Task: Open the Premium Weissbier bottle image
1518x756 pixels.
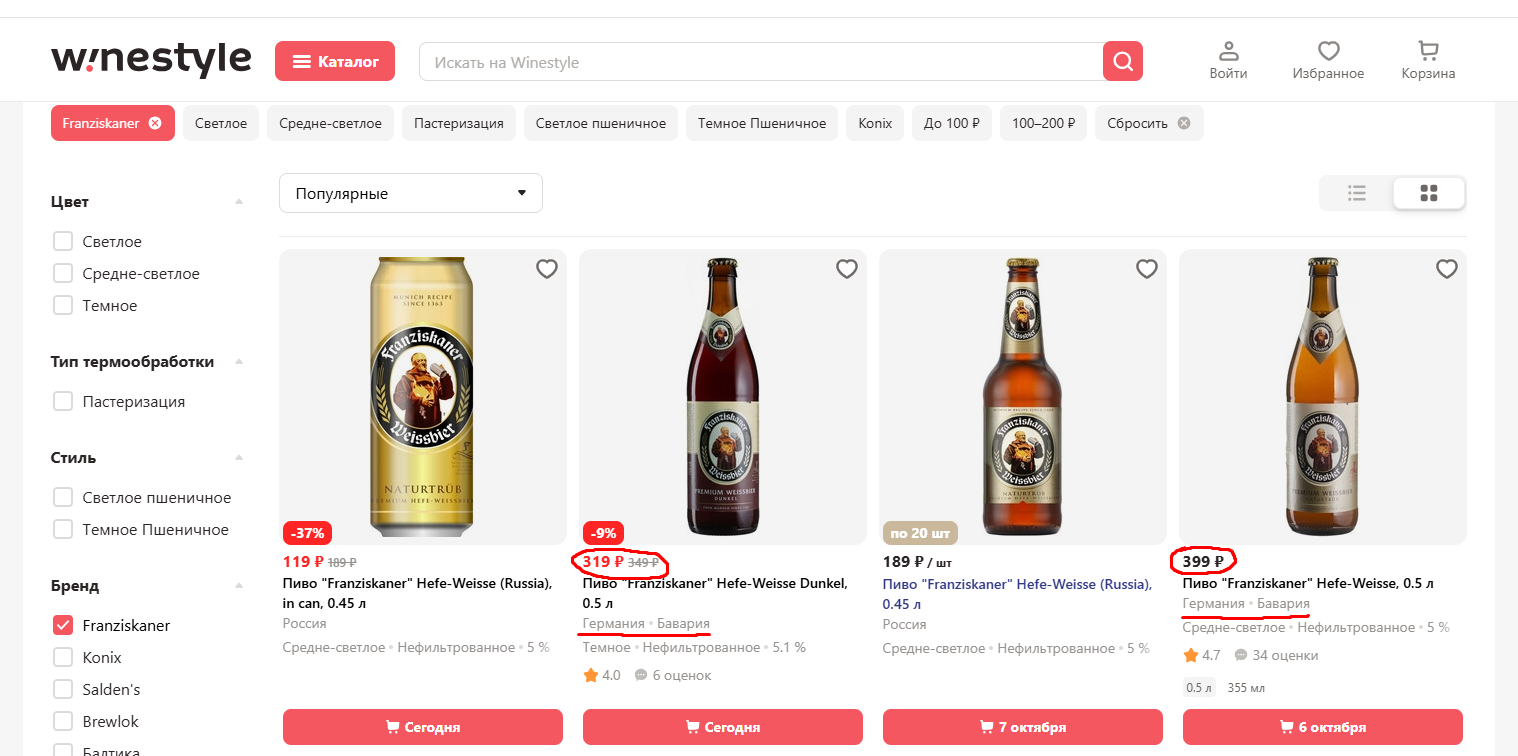Action: (1323, 397)
